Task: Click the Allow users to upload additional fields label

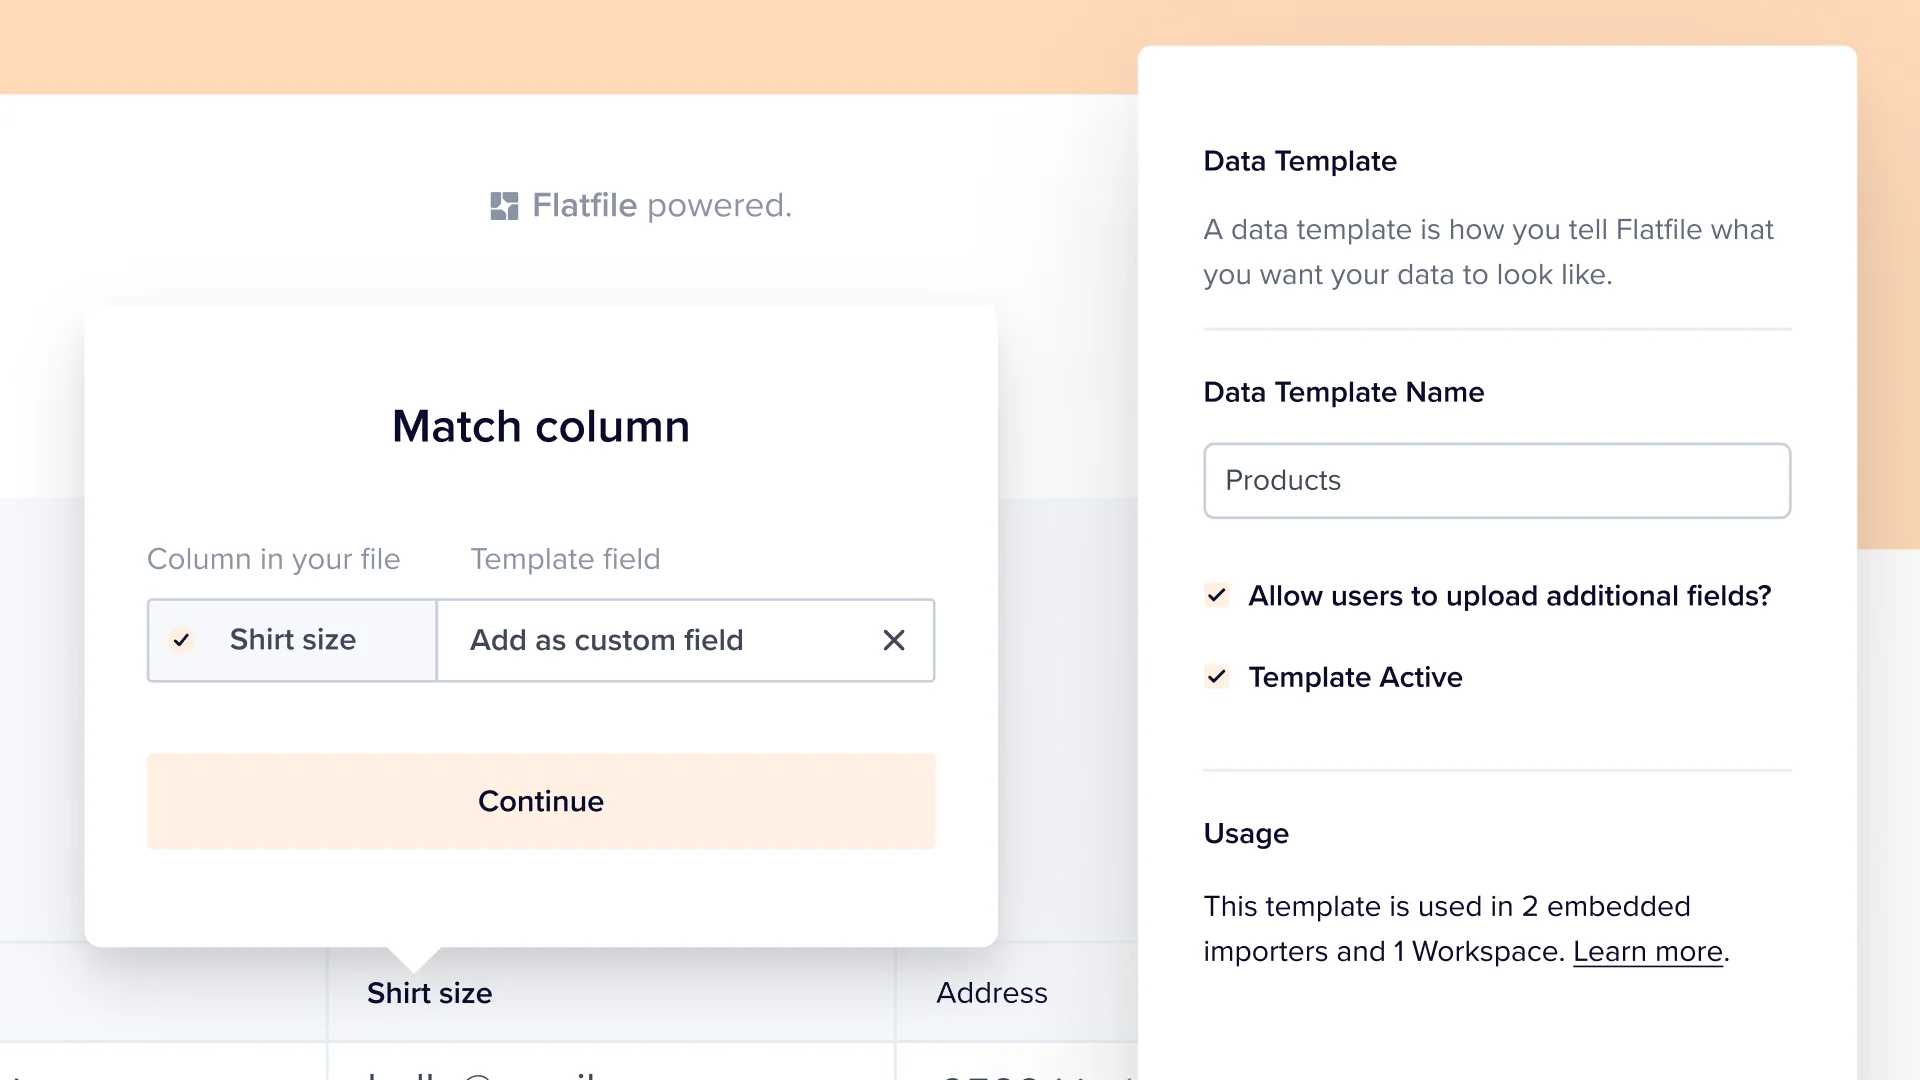Action: [x=1509, y=596]
